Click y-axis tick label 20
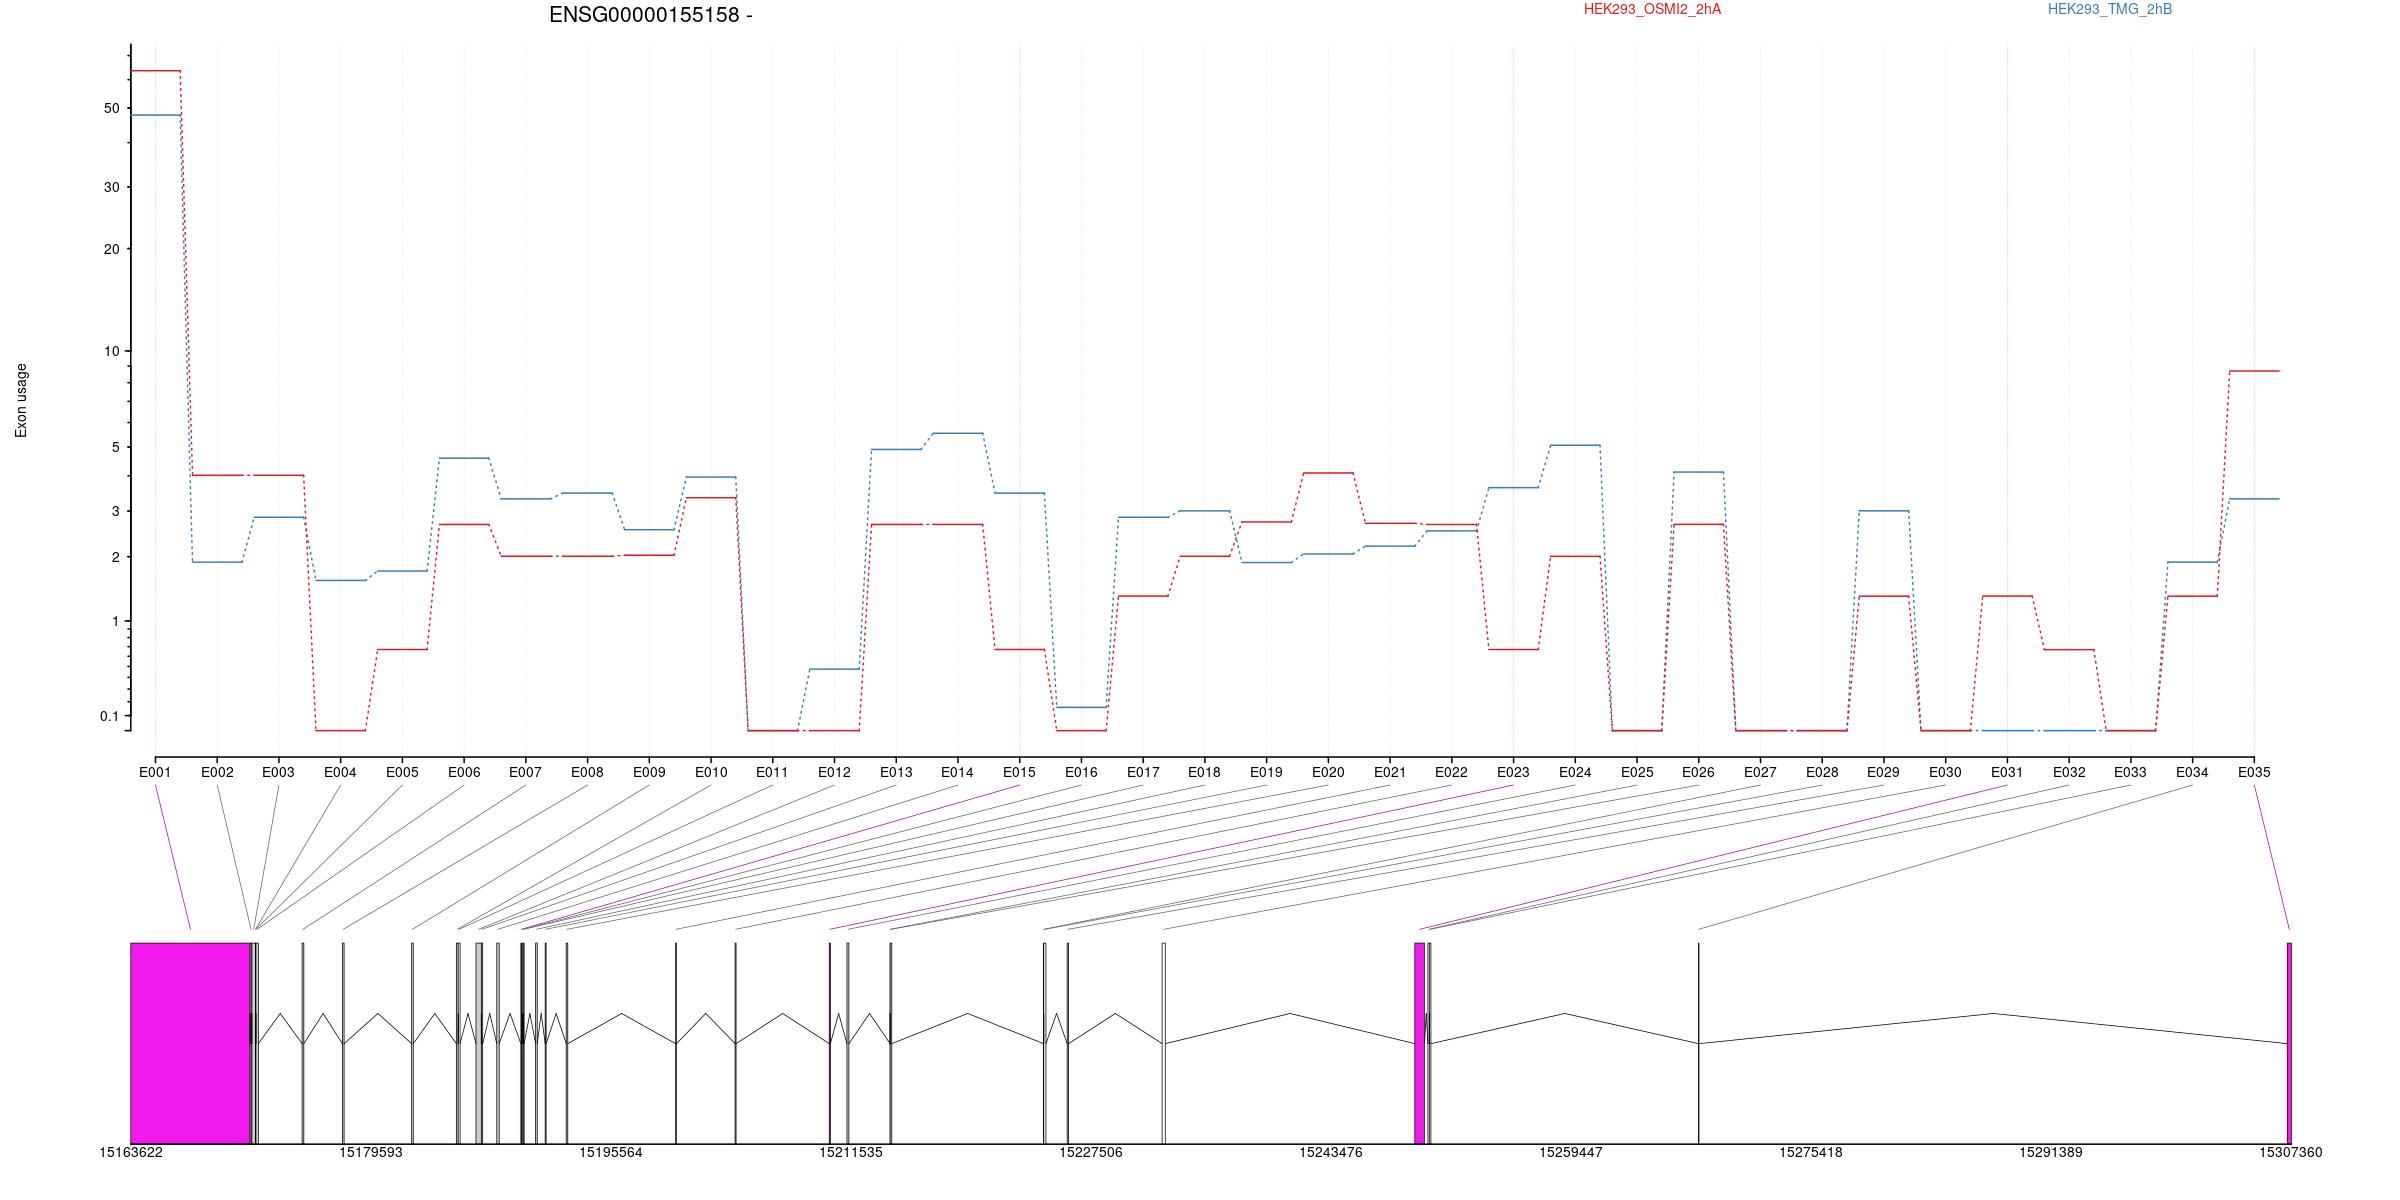This screenshot has height=1200, width=2400. click(111, 249)
